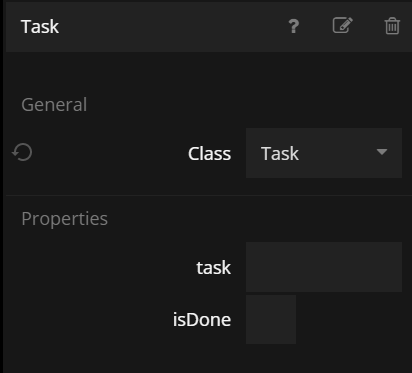Select the Task value text in Class combo
412x373 pixels.
[x=280, y=154]
